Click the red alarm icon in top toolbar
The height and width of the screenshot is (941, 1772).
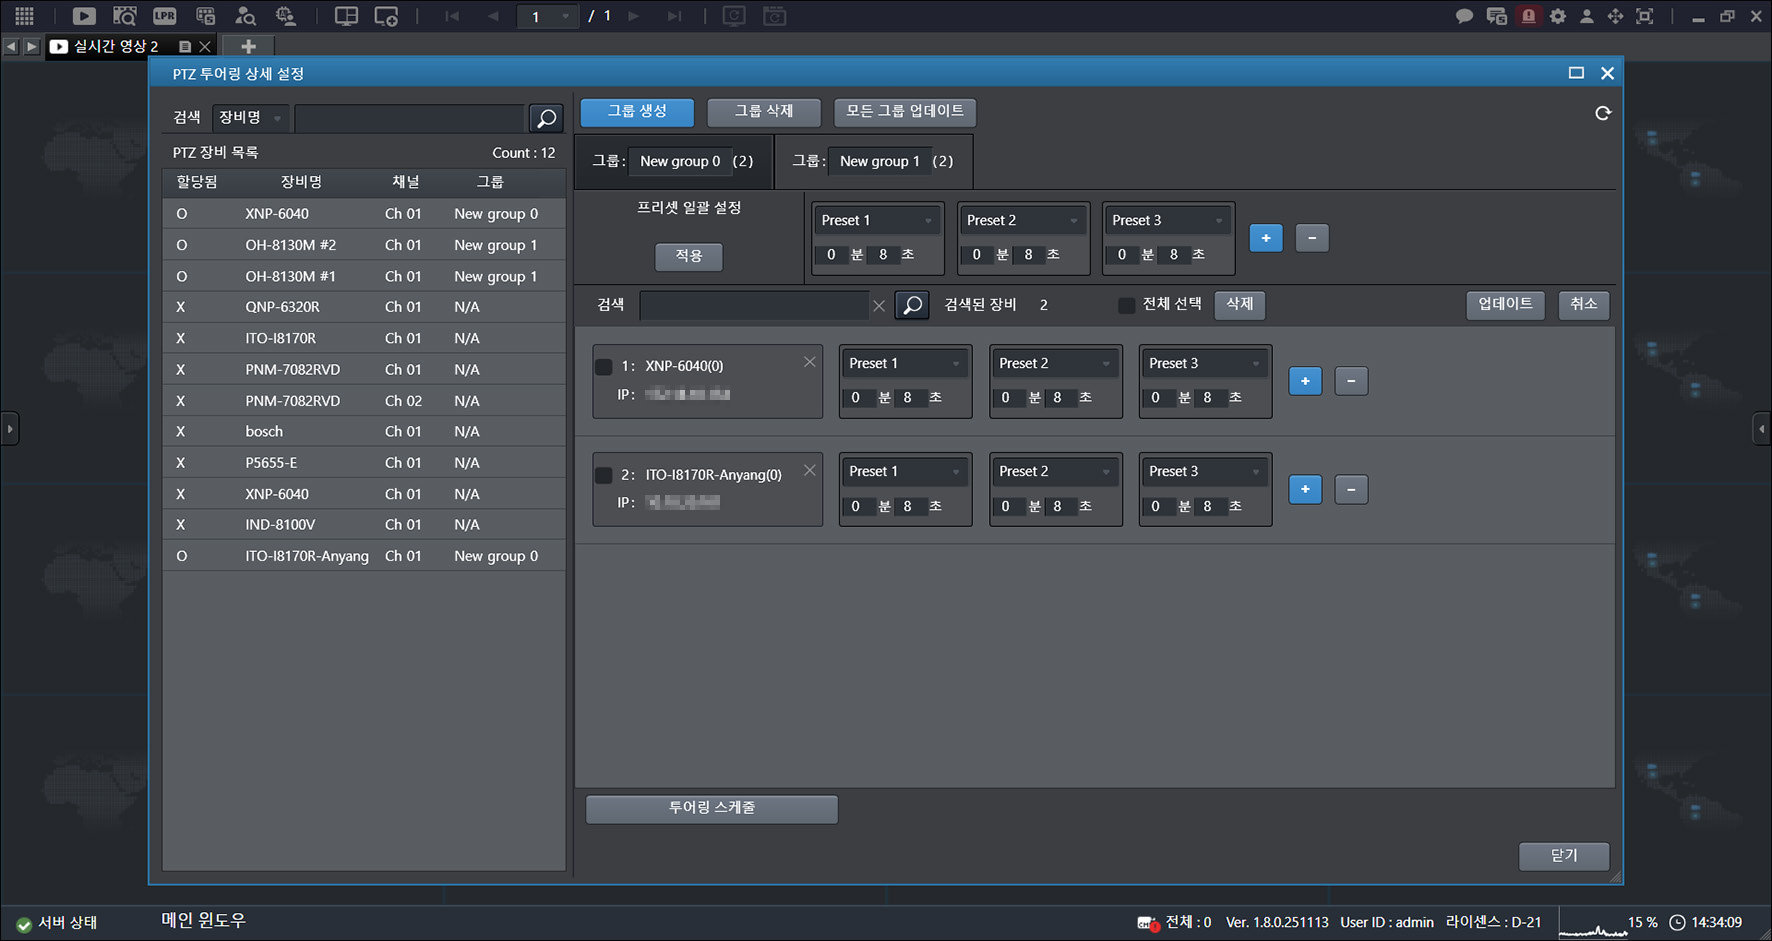[x=1528, y=16]
